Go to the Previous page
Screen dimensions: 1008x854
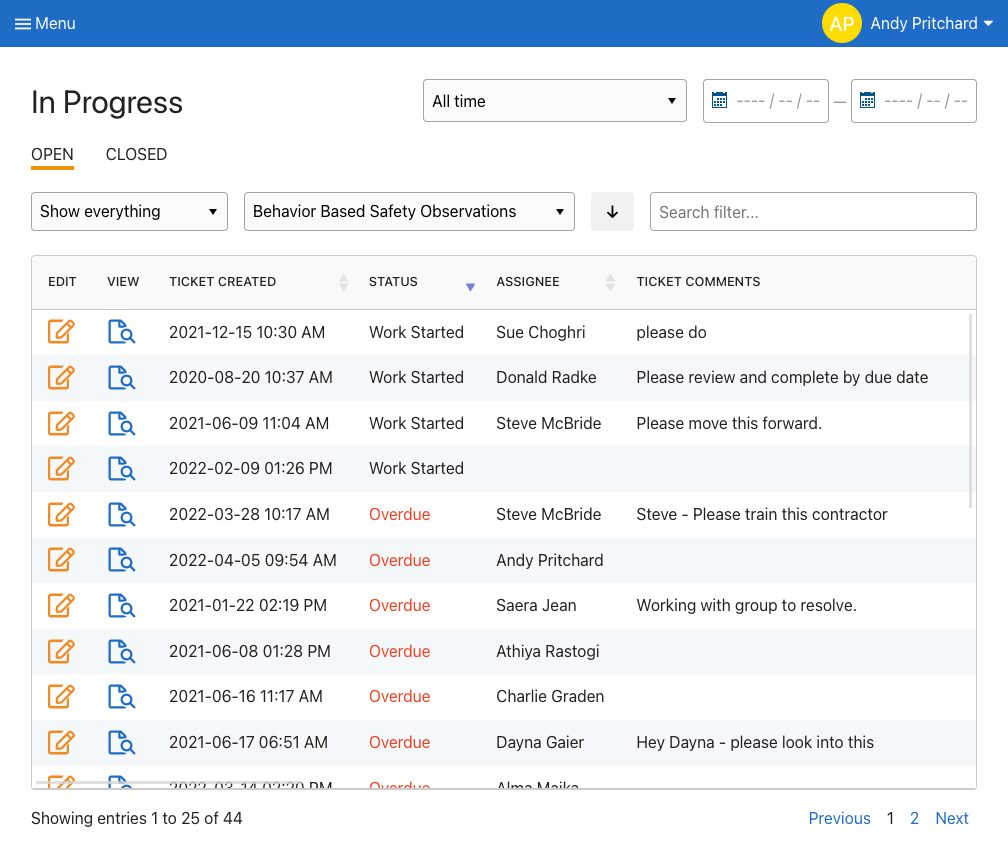pyautogui.click(x=839, y=818)
